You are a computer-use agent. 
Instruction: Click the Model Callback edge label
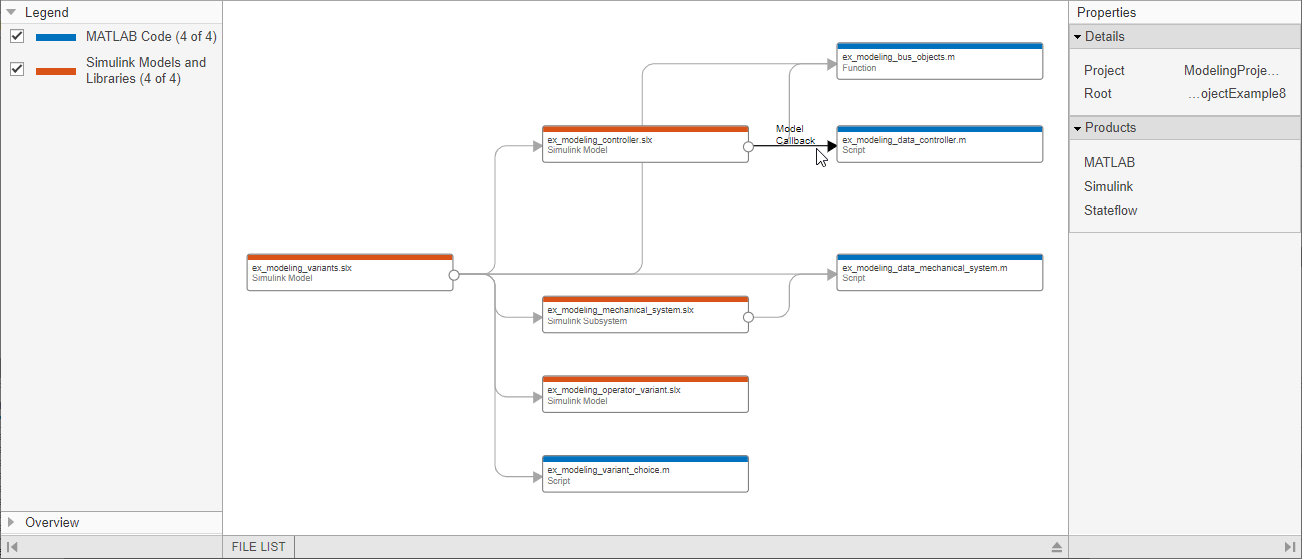[x=795, y=134]
